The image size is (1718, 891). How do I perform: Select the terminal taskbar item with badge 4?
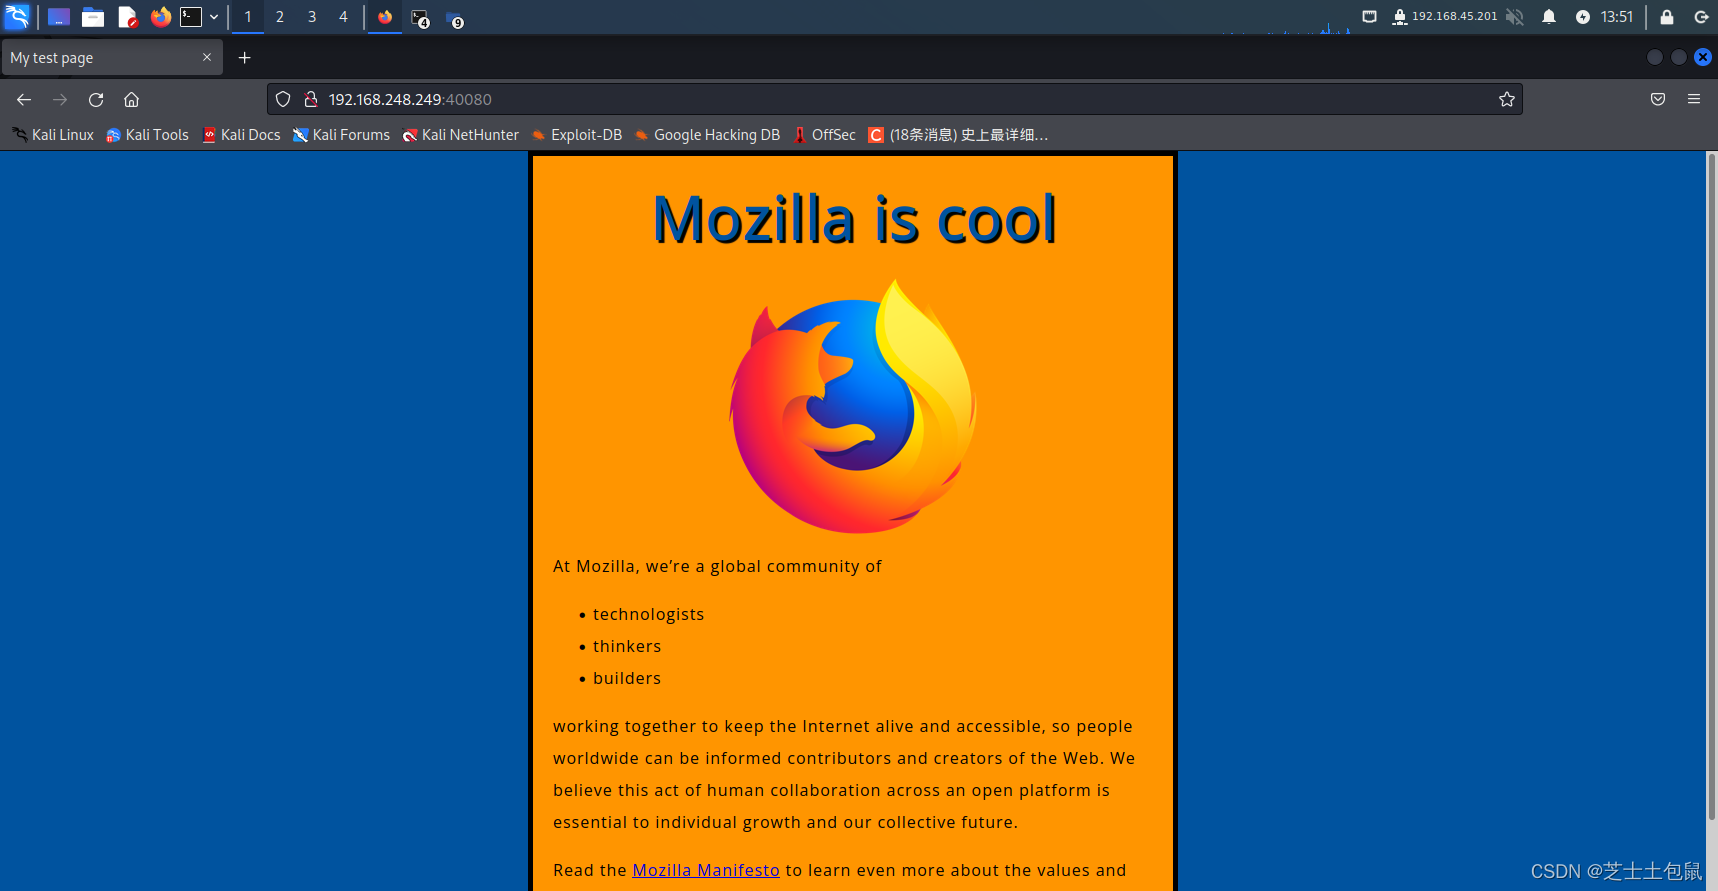420,18
